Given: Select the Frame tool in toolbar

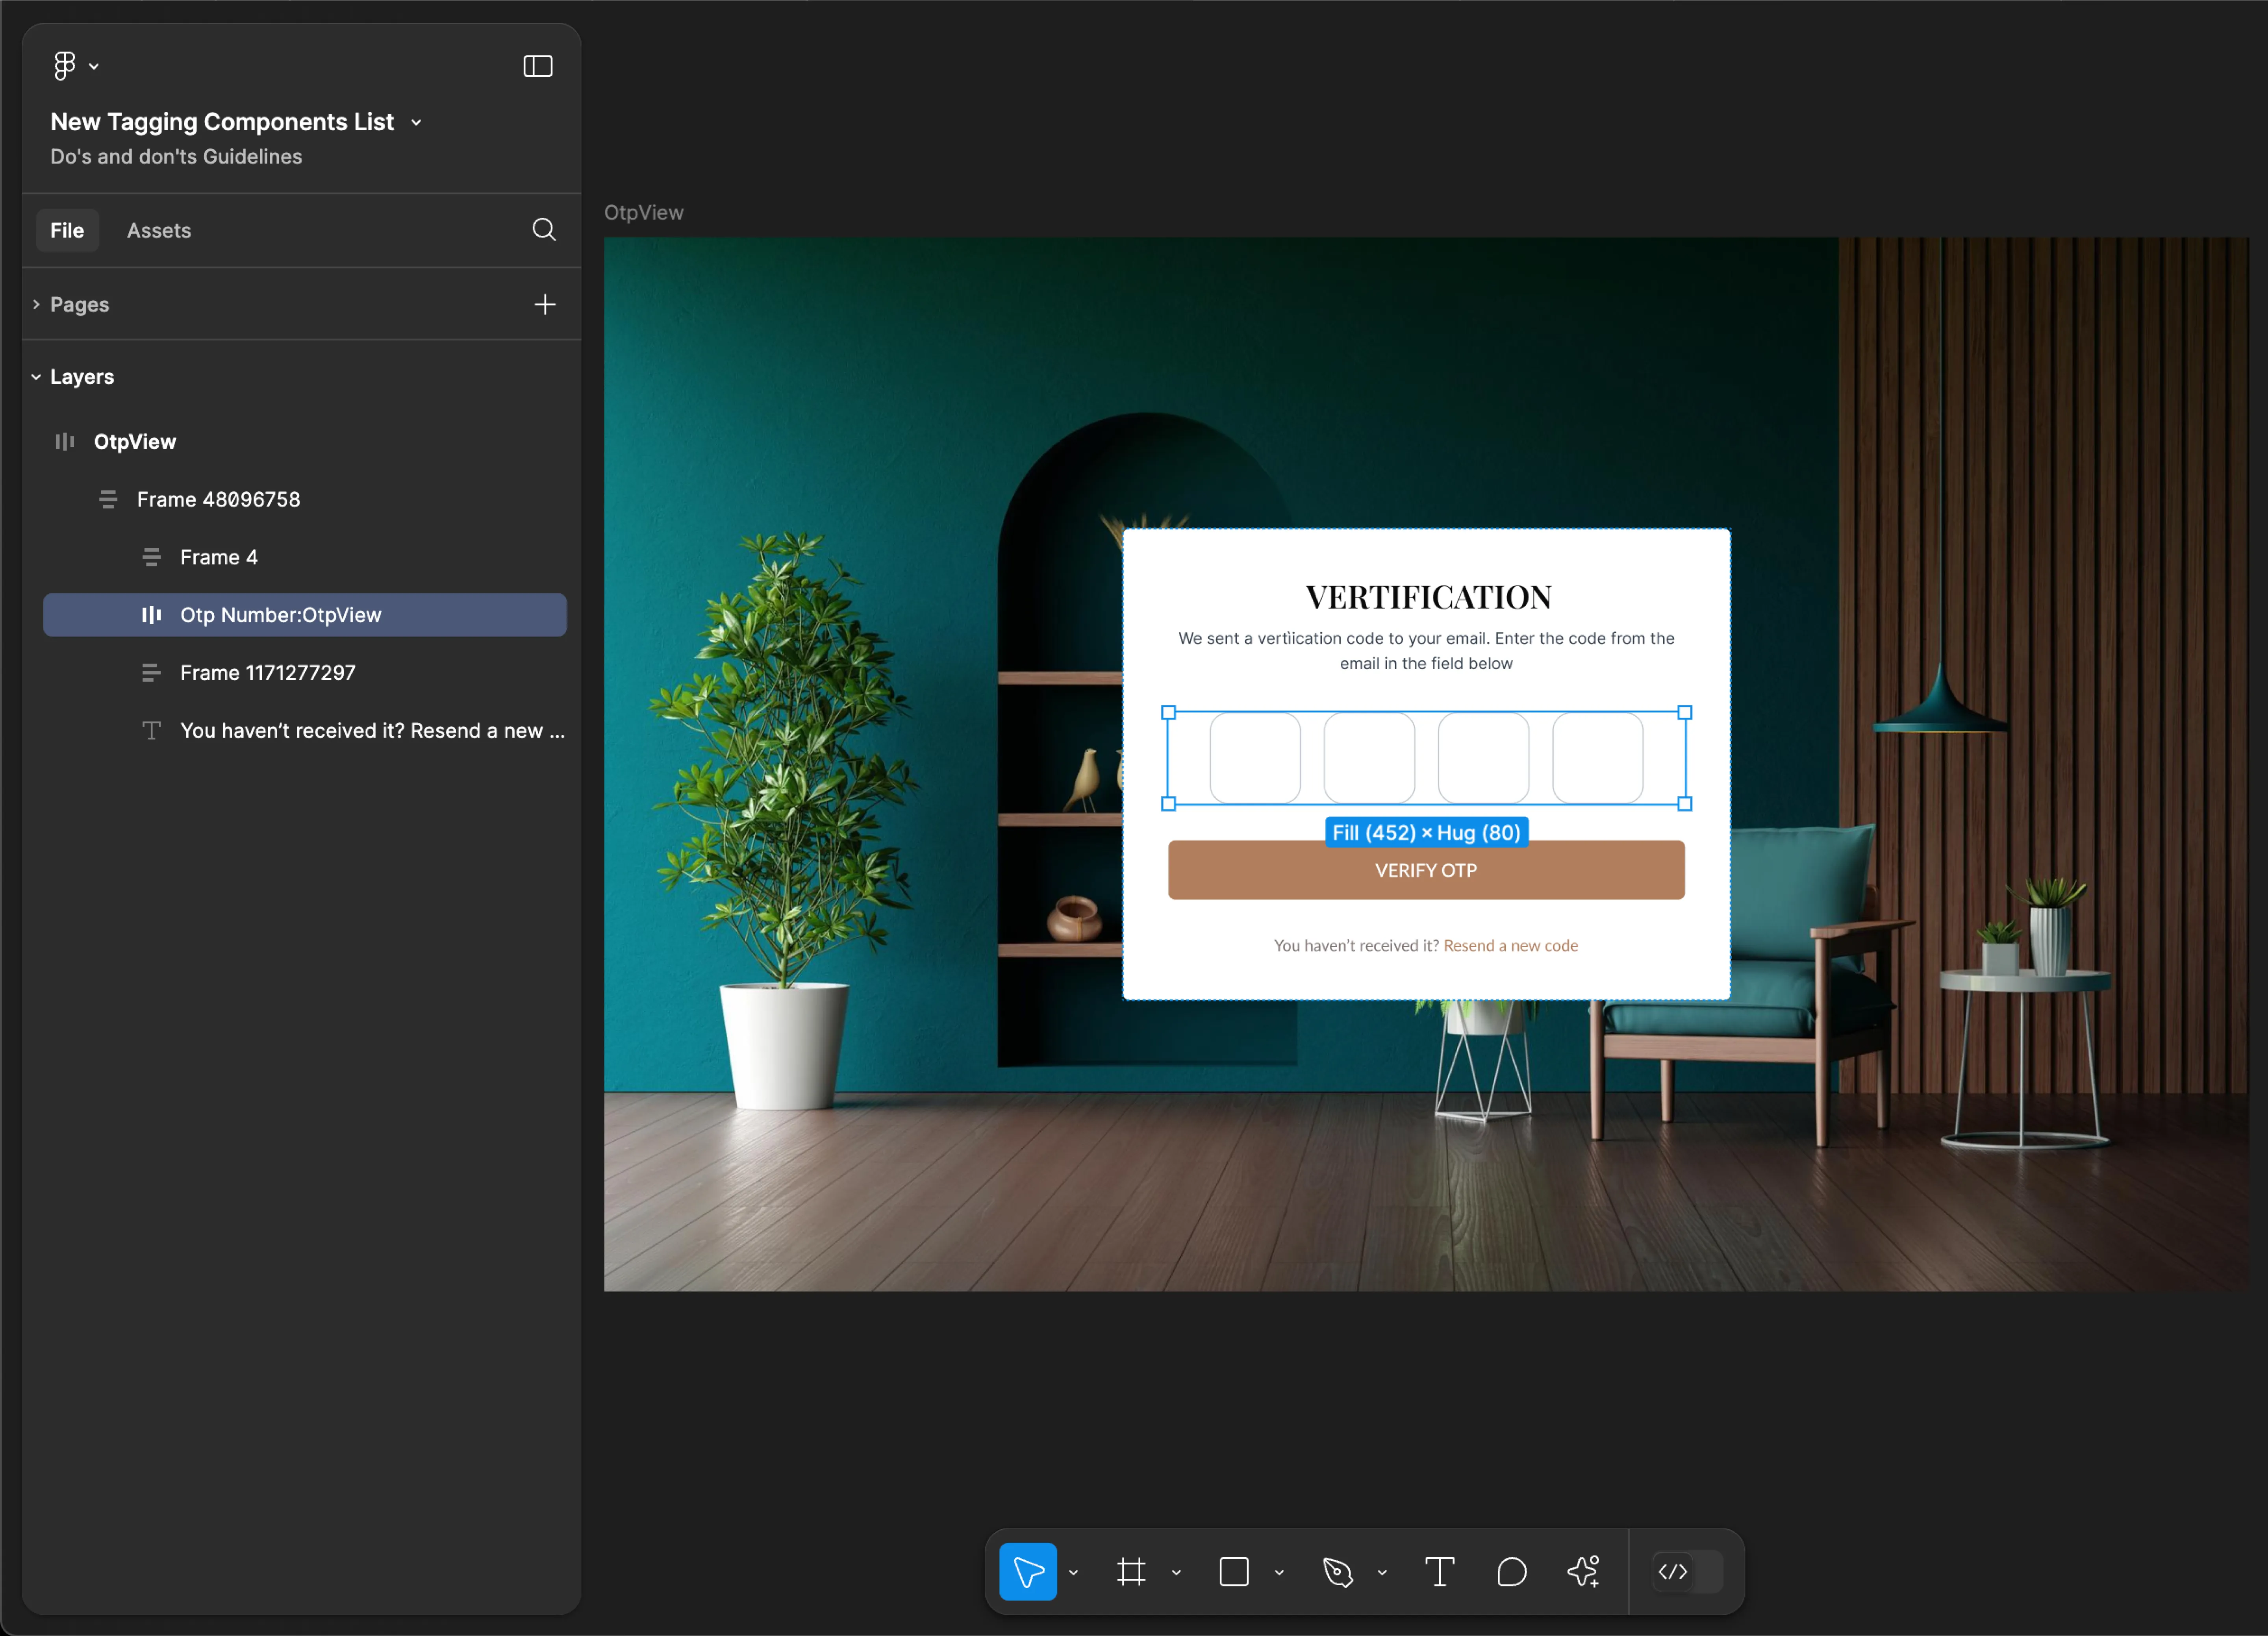Looking at the screenshot, I should tap(1131, 1572).
